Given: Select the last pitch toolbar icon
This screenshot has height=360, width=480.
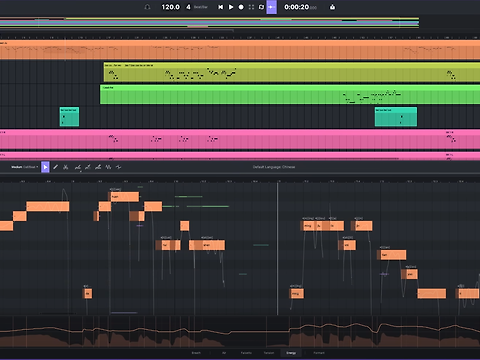Looking at the screenshot, I should pos(119,167).
